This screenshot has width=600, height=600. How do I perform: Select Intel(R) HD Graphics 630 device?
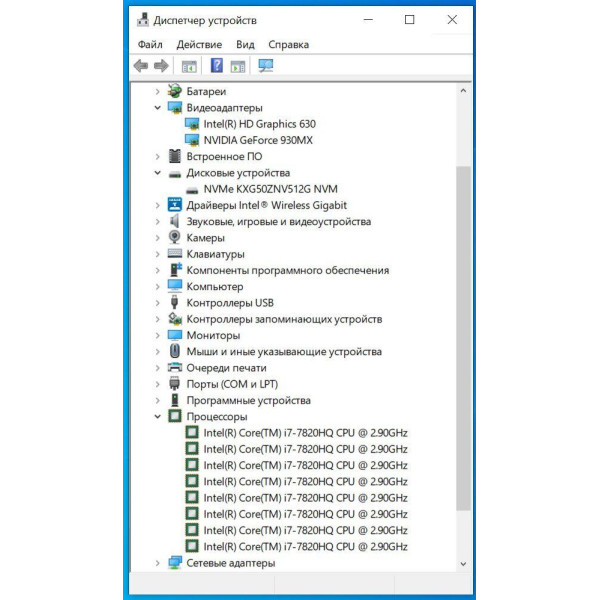point(259,124)
